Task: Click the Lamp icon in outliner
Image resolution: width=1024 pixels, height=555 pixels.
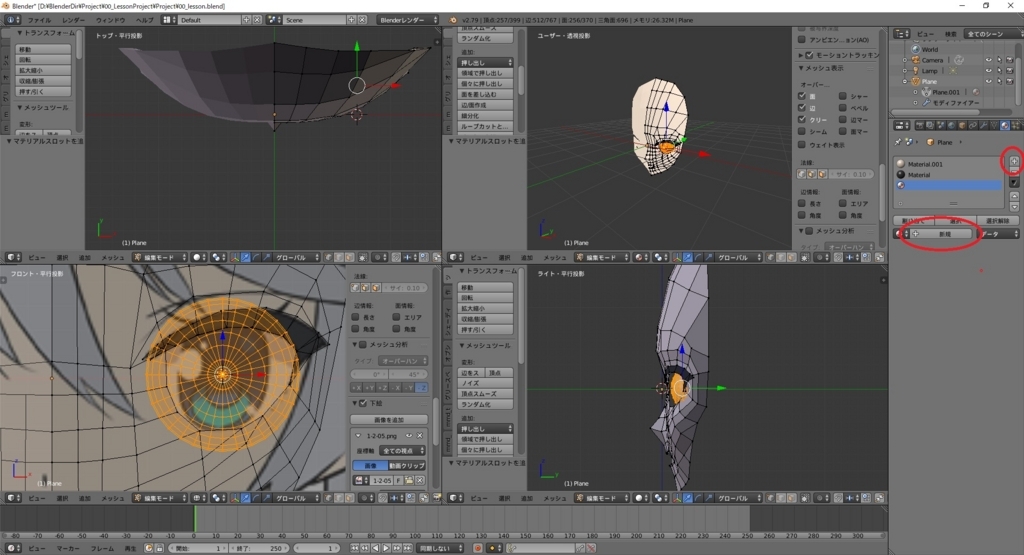Action: coord(916,71)
